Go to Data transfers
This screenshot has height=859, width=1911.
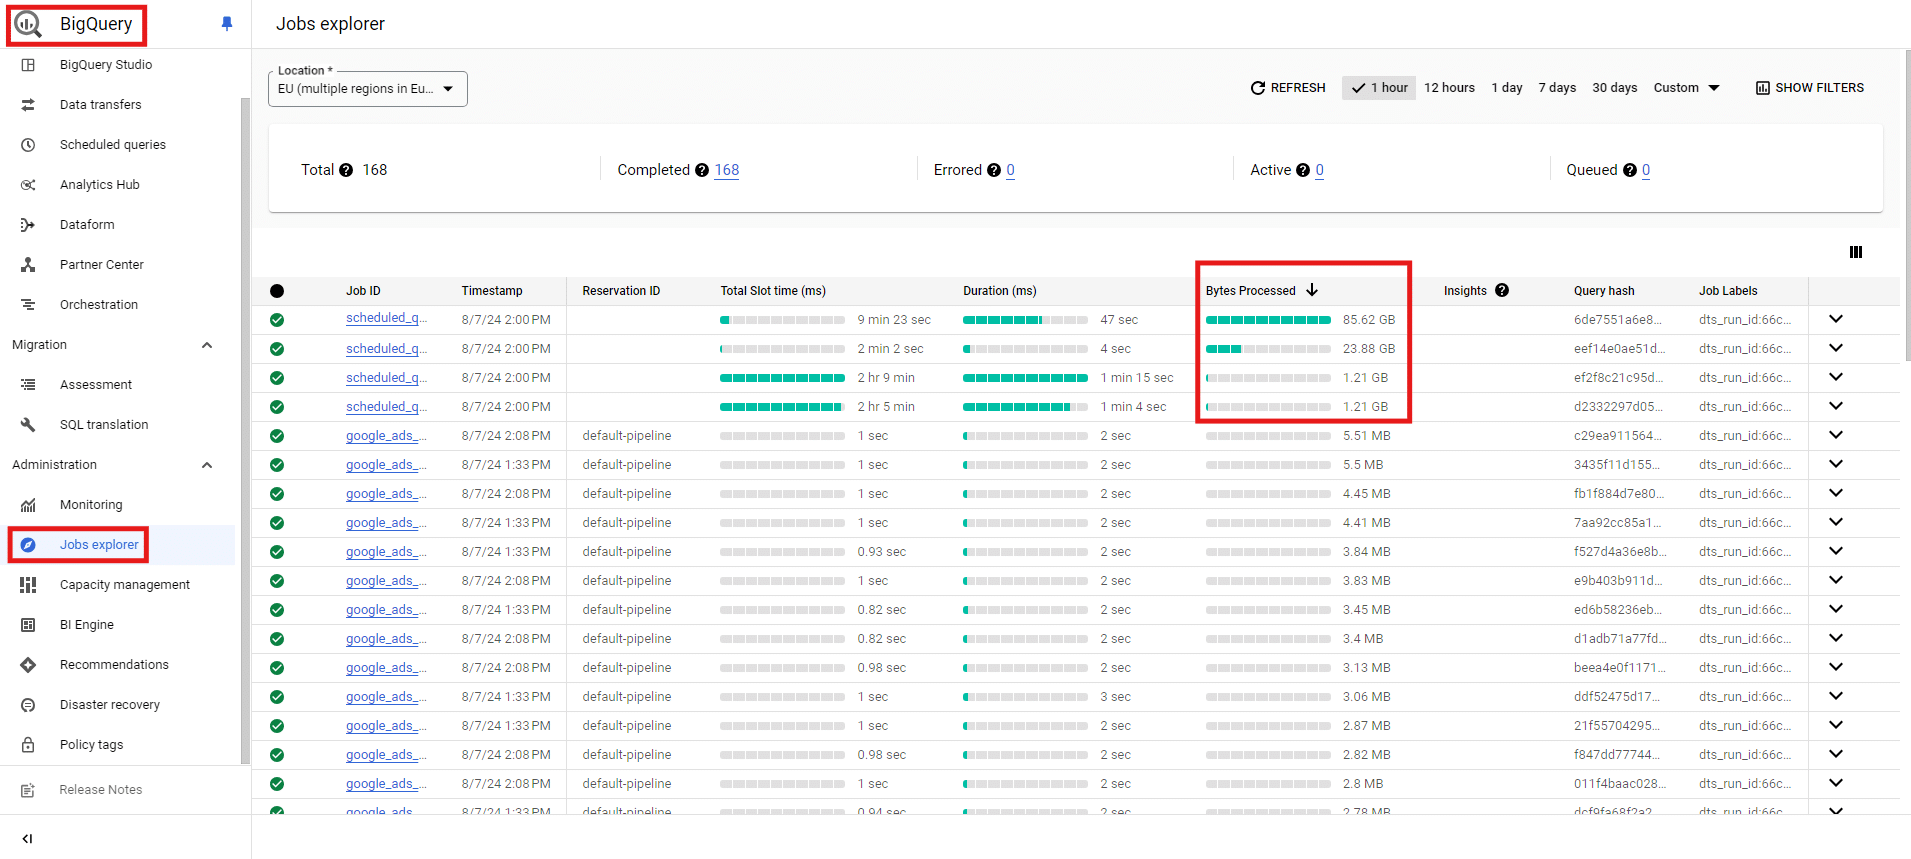[100, 105]
